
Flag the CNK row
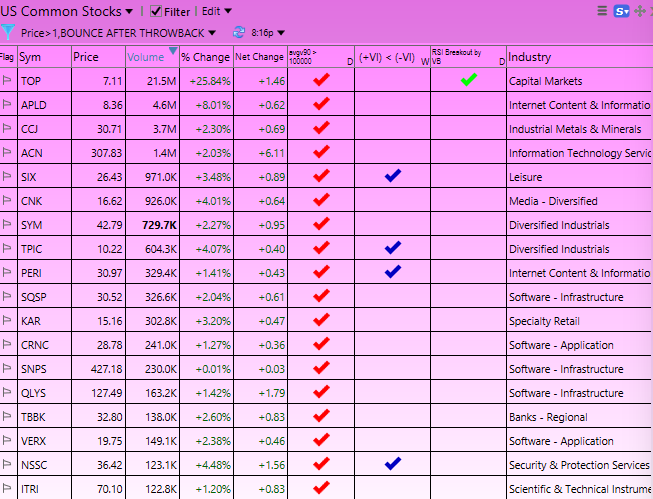[7, 200]
